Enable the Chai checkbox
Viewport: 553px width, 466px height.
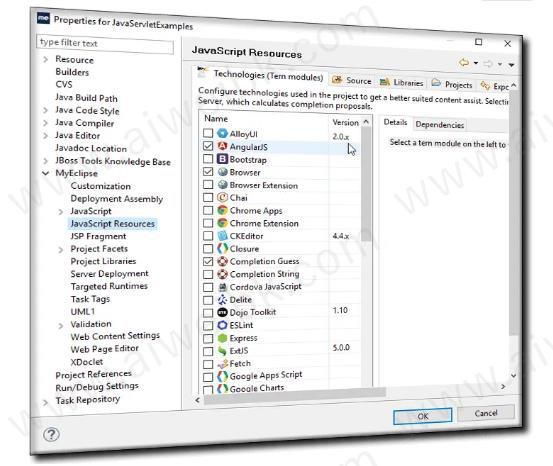coord(208,198)
